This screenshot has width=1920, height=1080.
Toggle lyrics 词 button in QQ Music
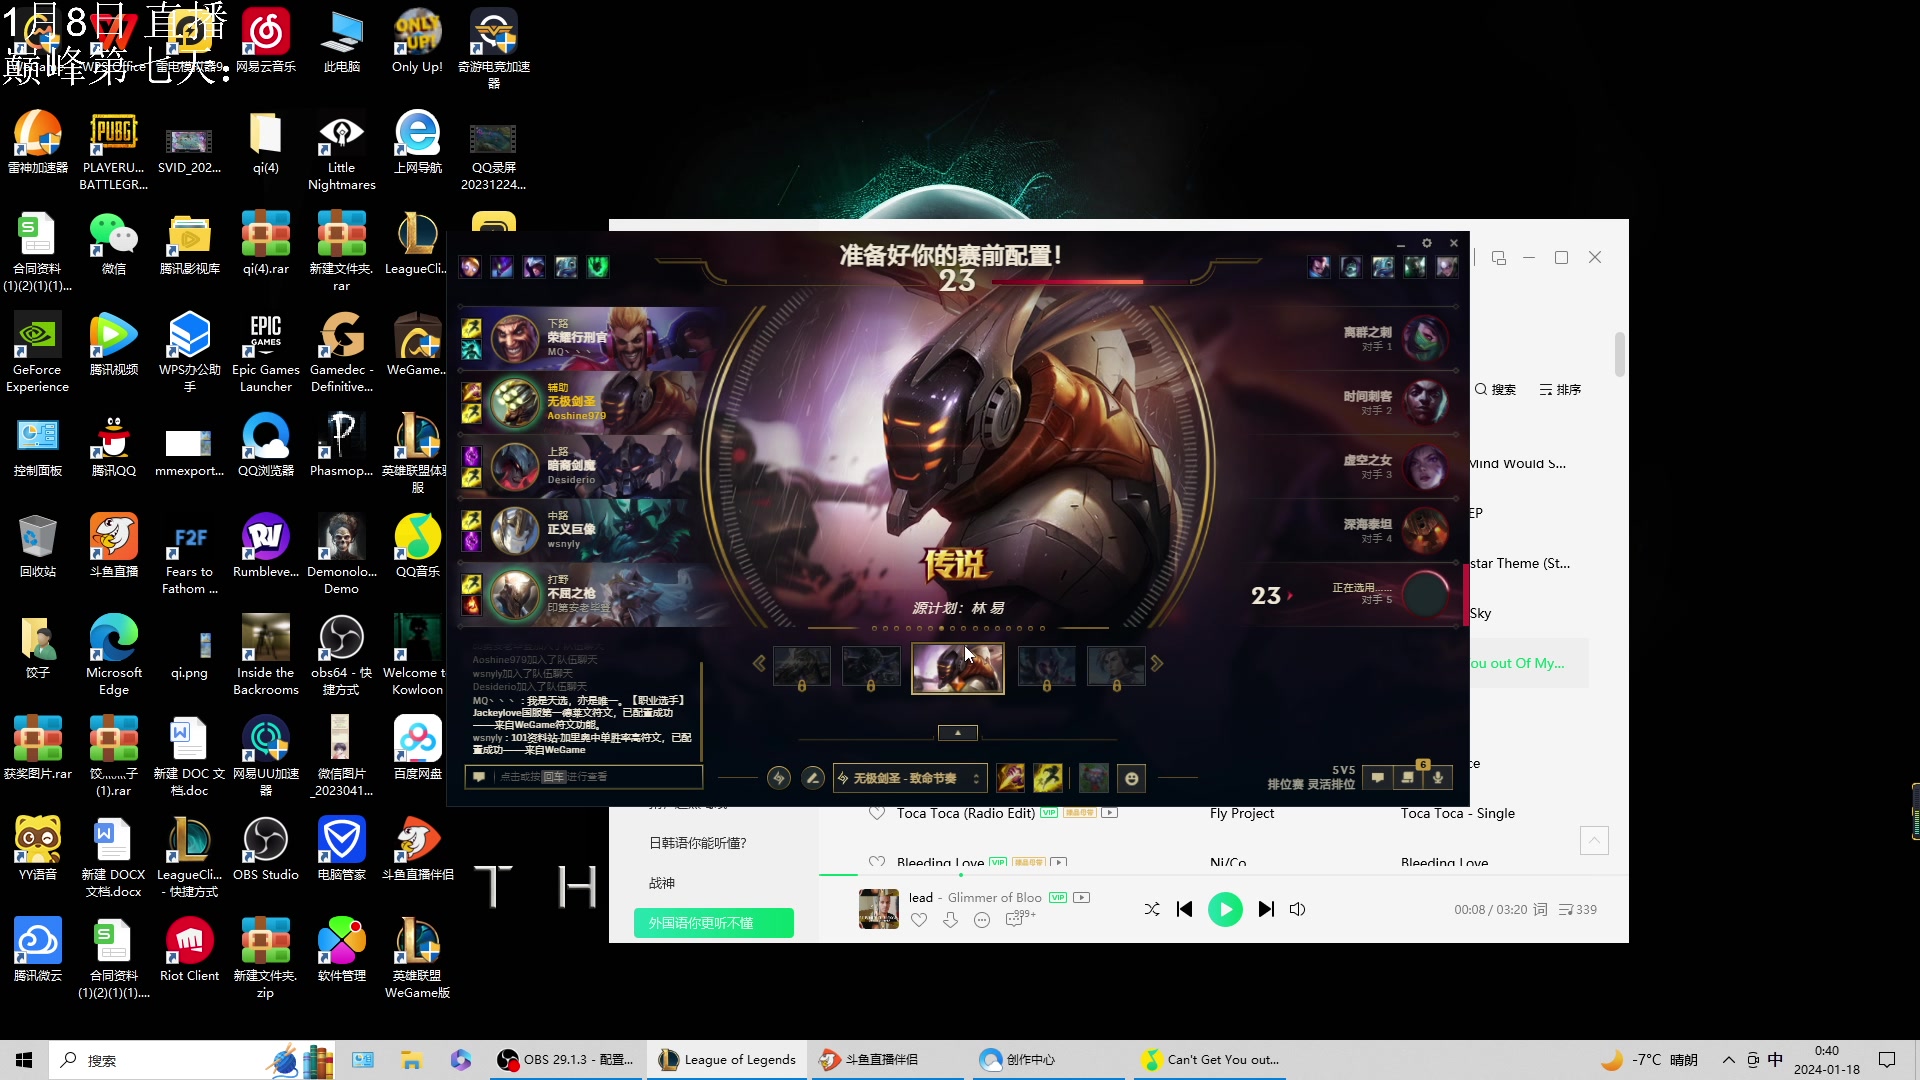(x=1540, y=909)
